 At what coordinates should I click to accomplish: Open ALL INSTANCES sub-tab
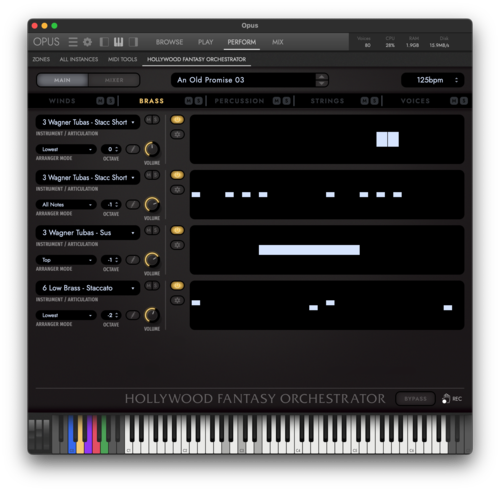(x=79, y=59)
